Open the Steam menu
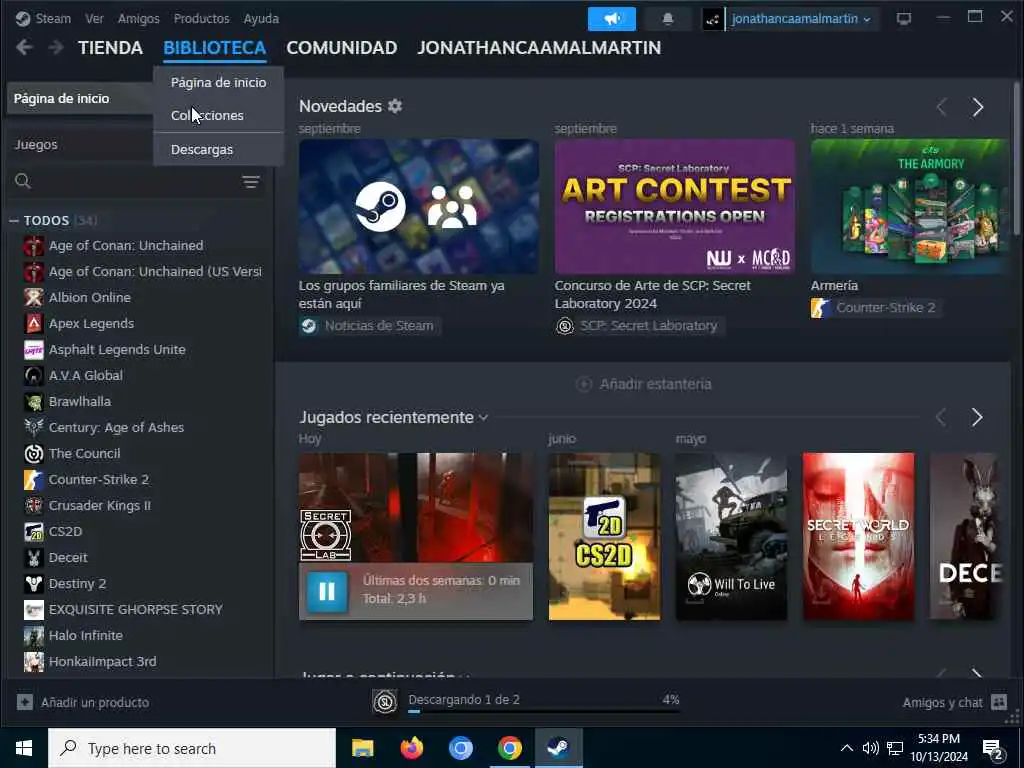The width and height of the screenshot is (1024, 768). pyautogui.click(x=53, y=18)
